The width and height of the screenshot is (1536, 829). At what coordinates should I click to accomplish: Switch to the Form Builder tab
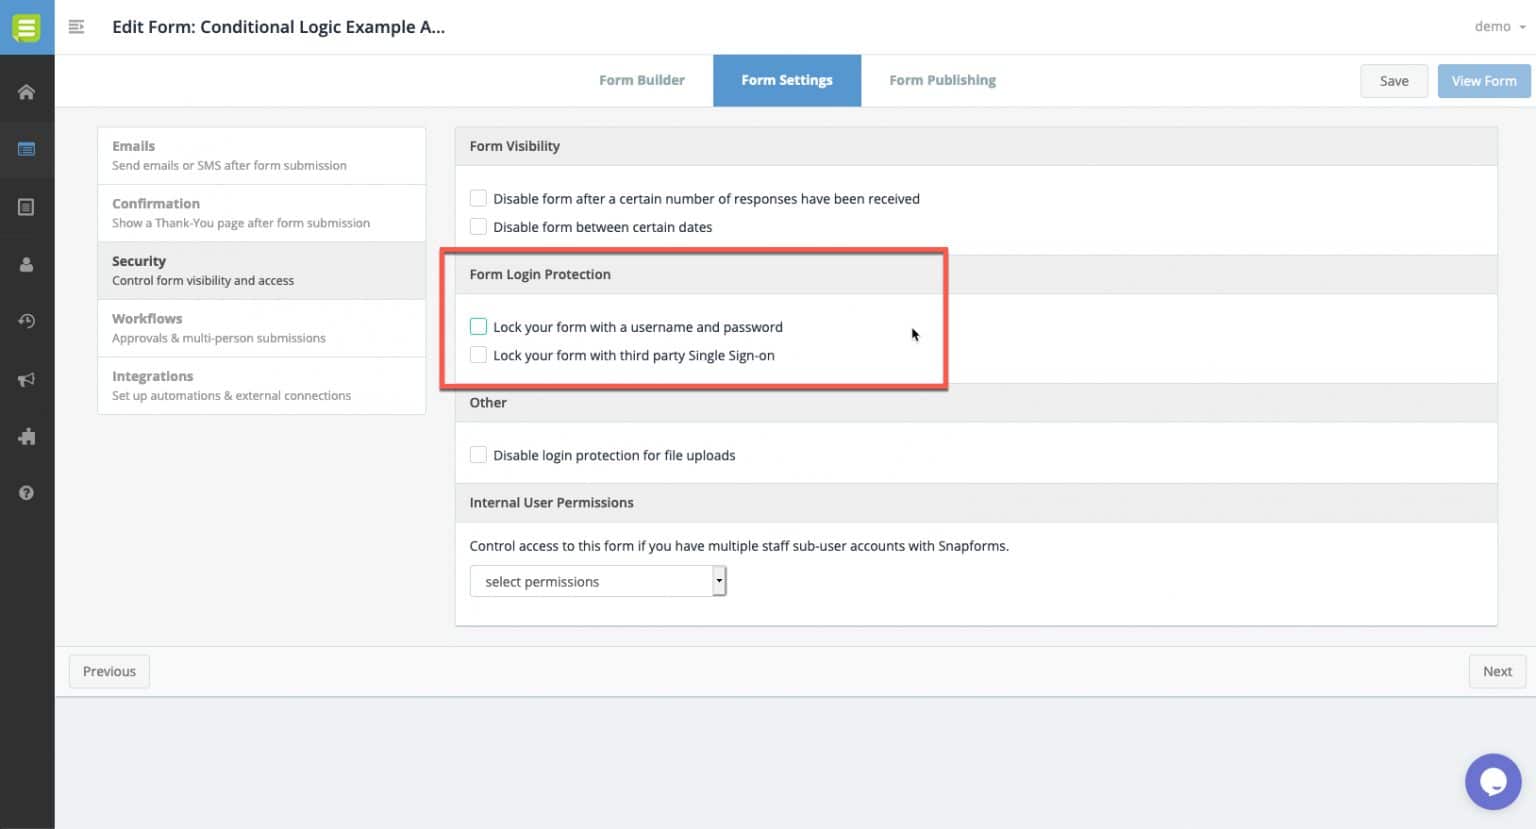coord(641,80)
